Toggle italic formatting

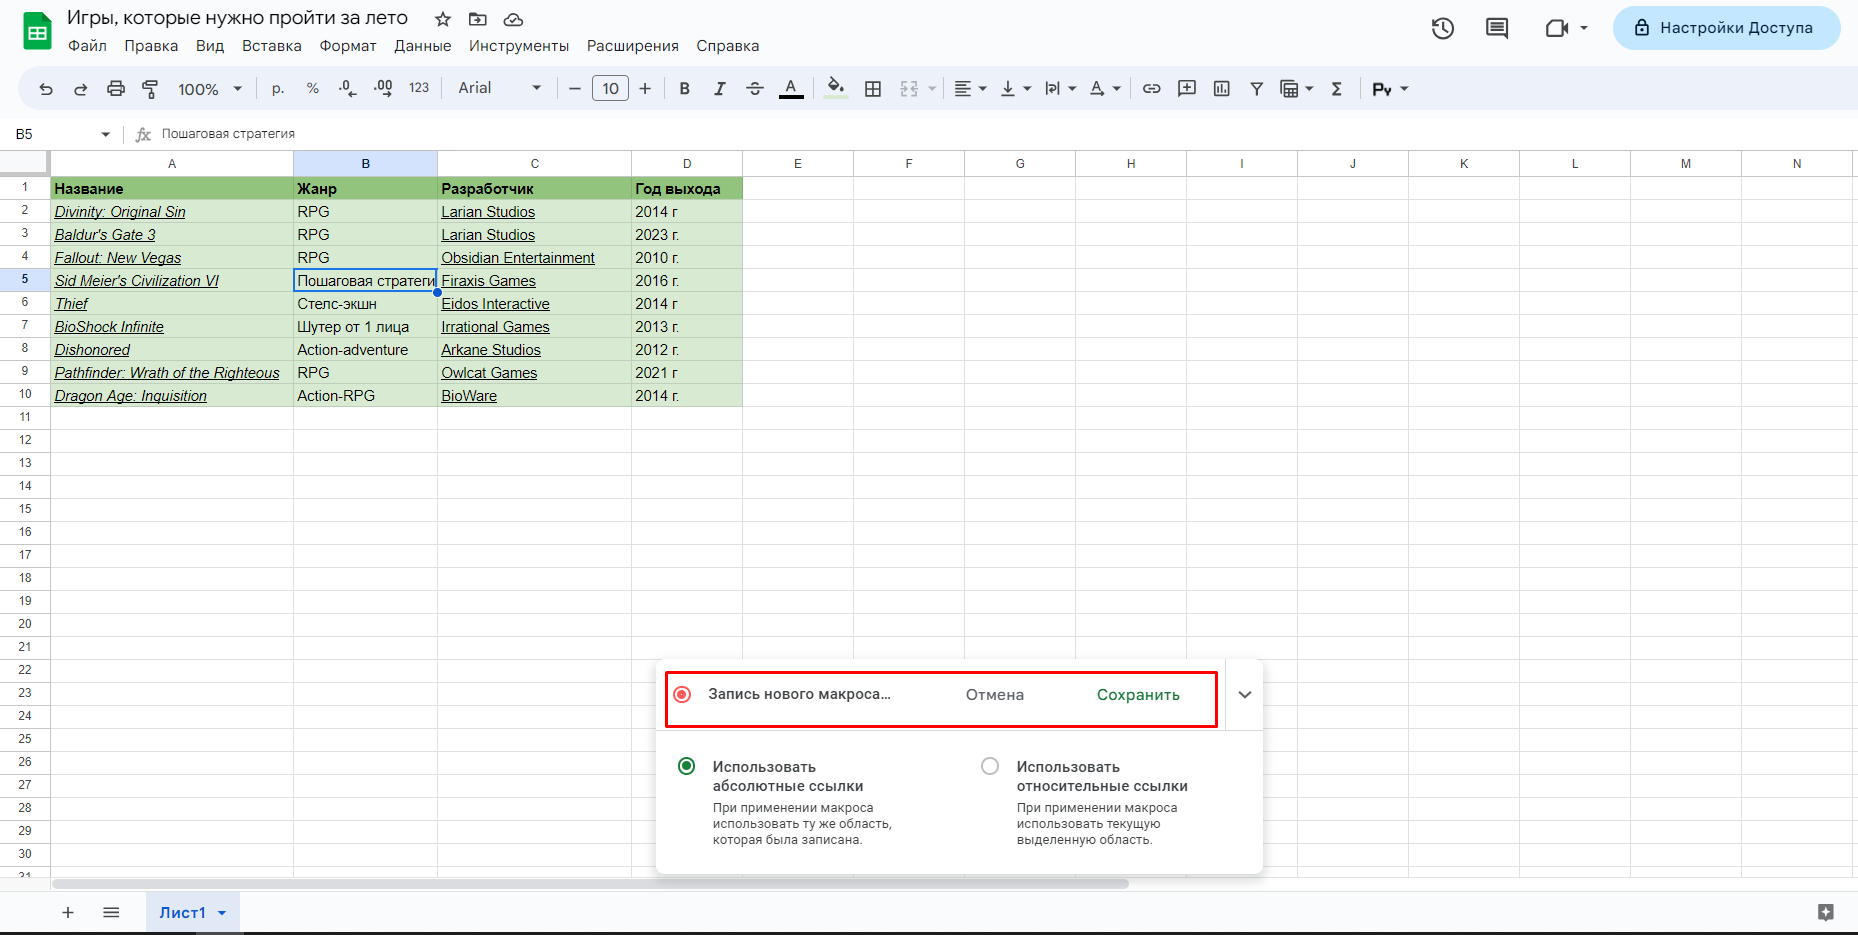tap(720, 89)
